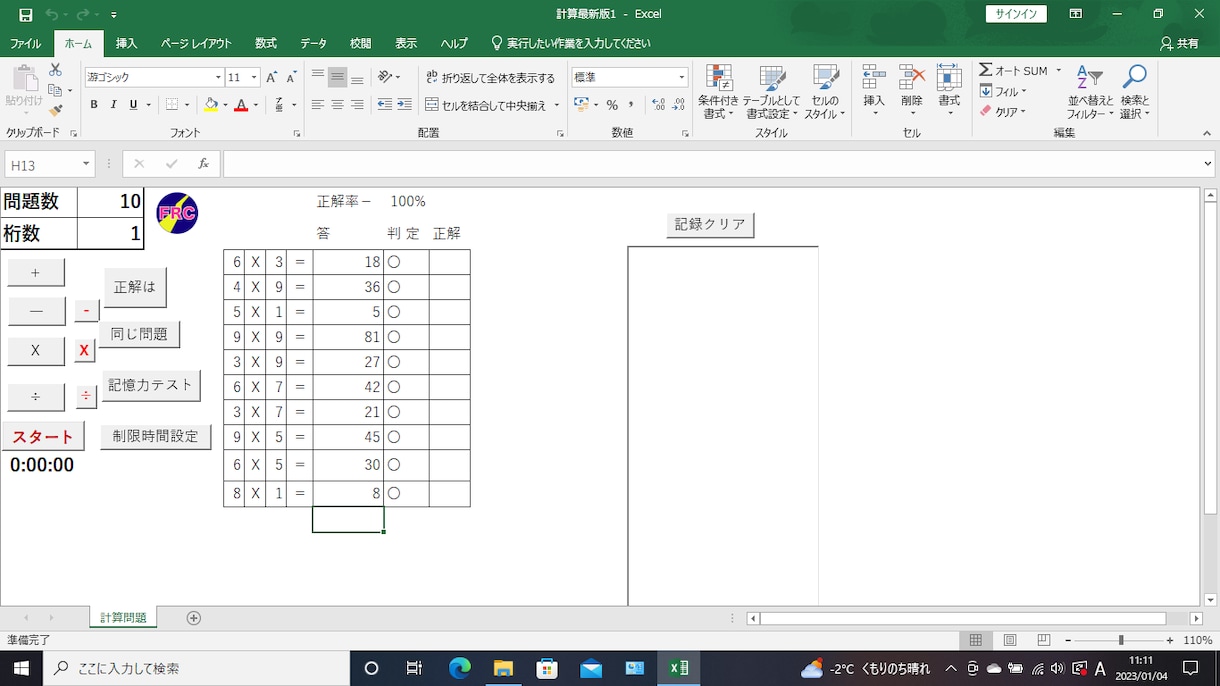Expand the formula bar chevron

1208,164
